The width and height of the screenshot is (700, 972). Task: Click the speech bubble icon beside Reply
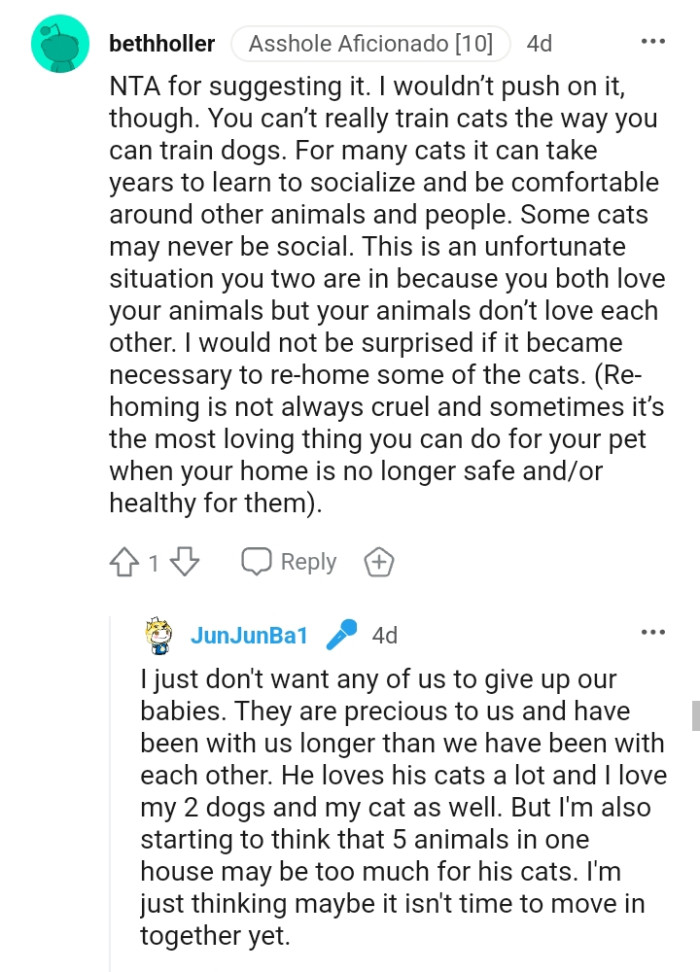coord(257,562)
